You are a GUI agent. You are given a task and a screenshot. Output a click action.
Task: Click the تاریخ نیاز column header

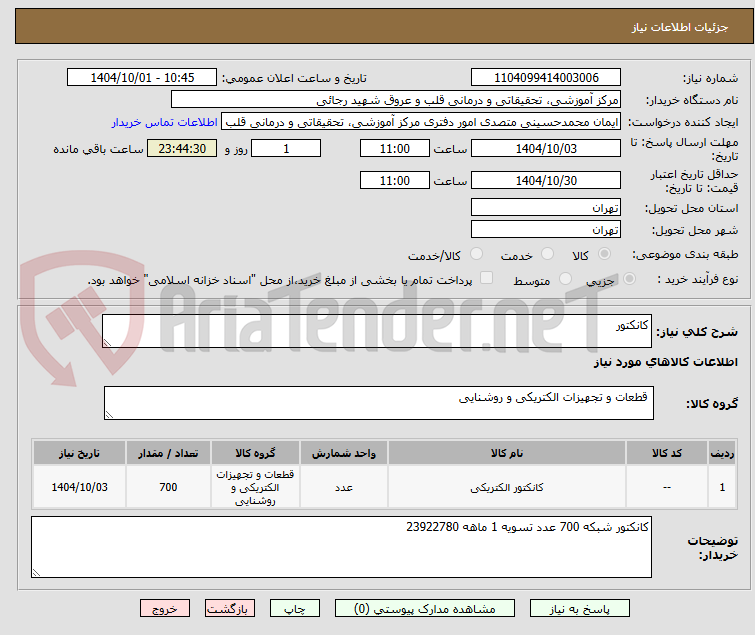(x=79, y=453)
